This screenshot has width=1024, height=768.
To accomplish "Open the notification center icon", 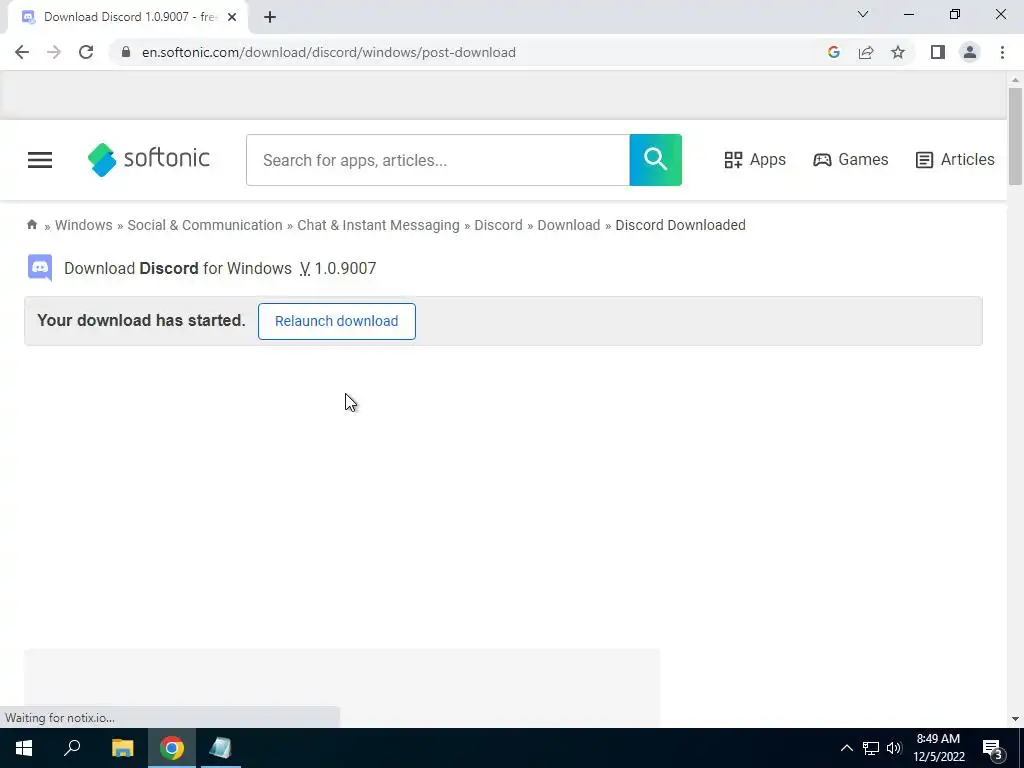I will [x=993, y=748].
